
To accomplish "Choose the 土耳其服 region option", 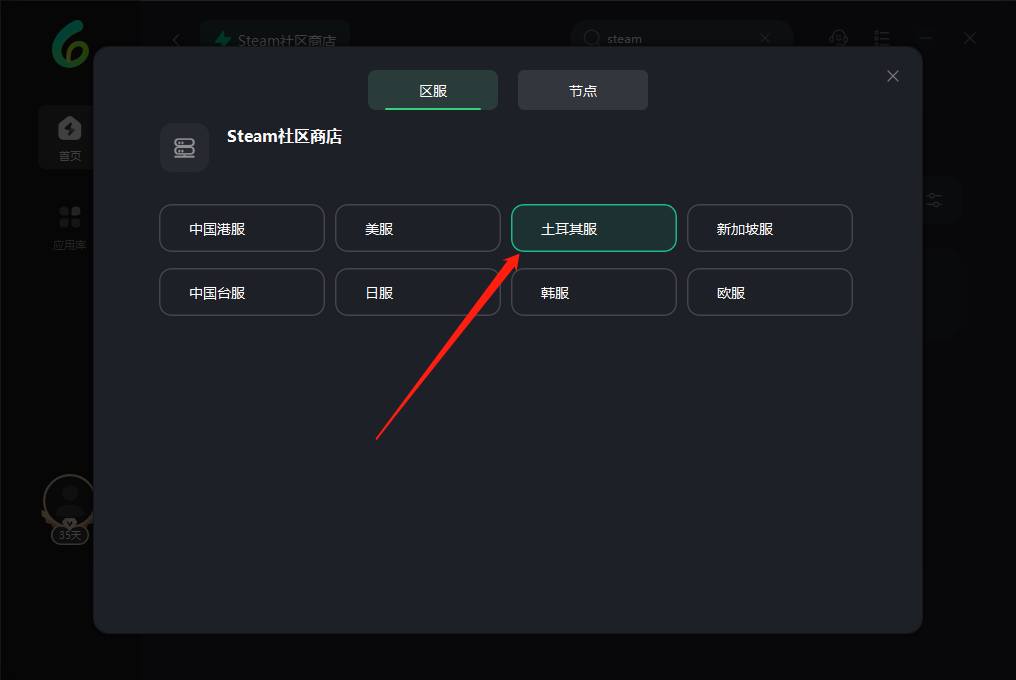I will pyautogui.click(x=594, y=228).
